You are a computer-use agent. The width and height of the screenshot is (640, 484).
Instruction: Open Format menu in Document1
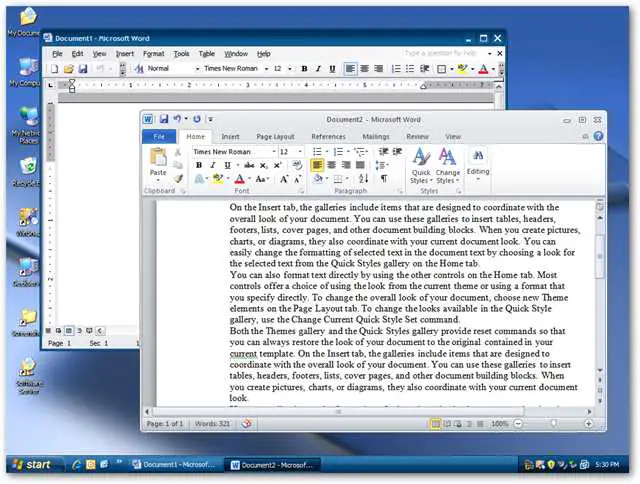click(x=153, y=54)
